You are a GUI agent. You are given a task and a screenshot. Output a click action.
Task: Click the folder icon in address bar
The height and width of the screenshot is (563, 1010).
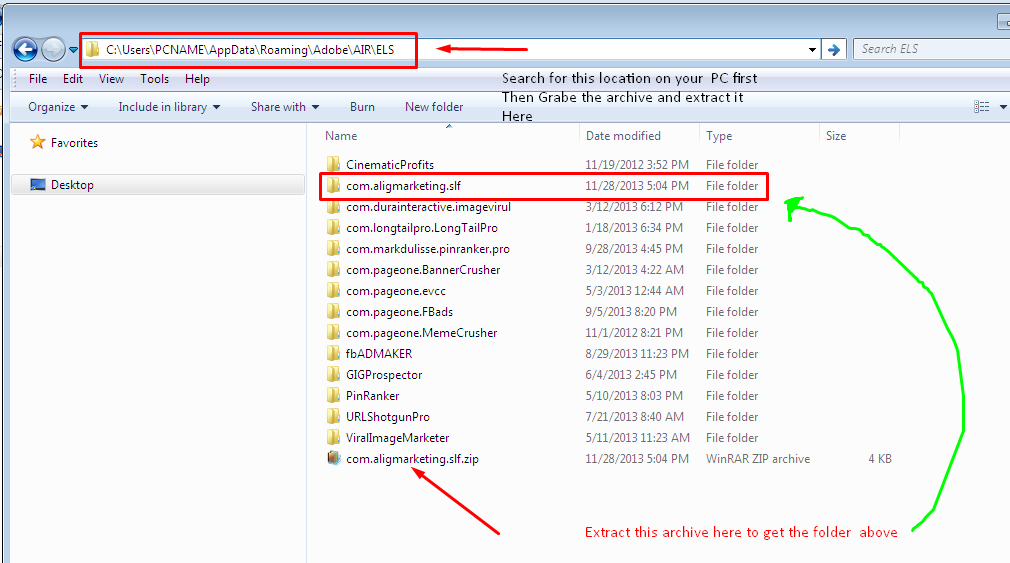[93, 50]
